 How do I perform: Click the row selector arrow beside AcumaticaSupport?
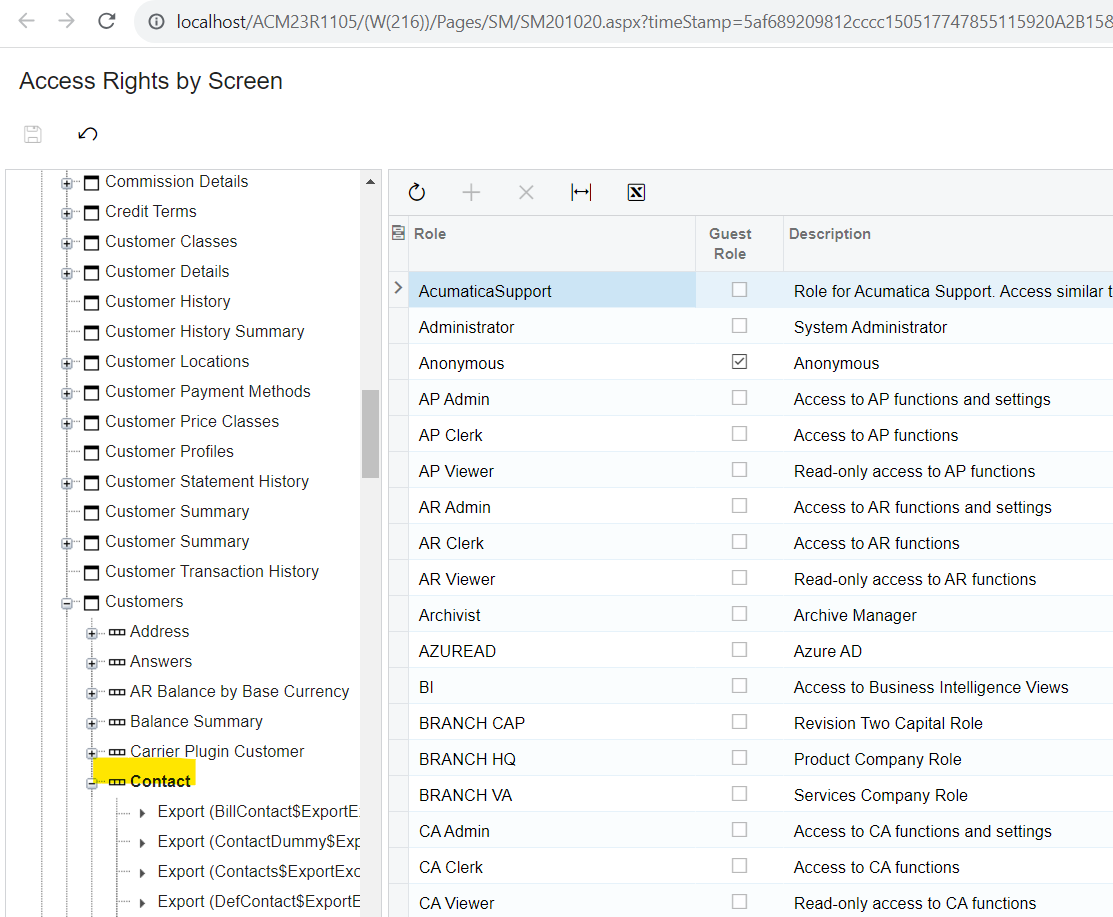pyautogui.click(x=398, y=288)
